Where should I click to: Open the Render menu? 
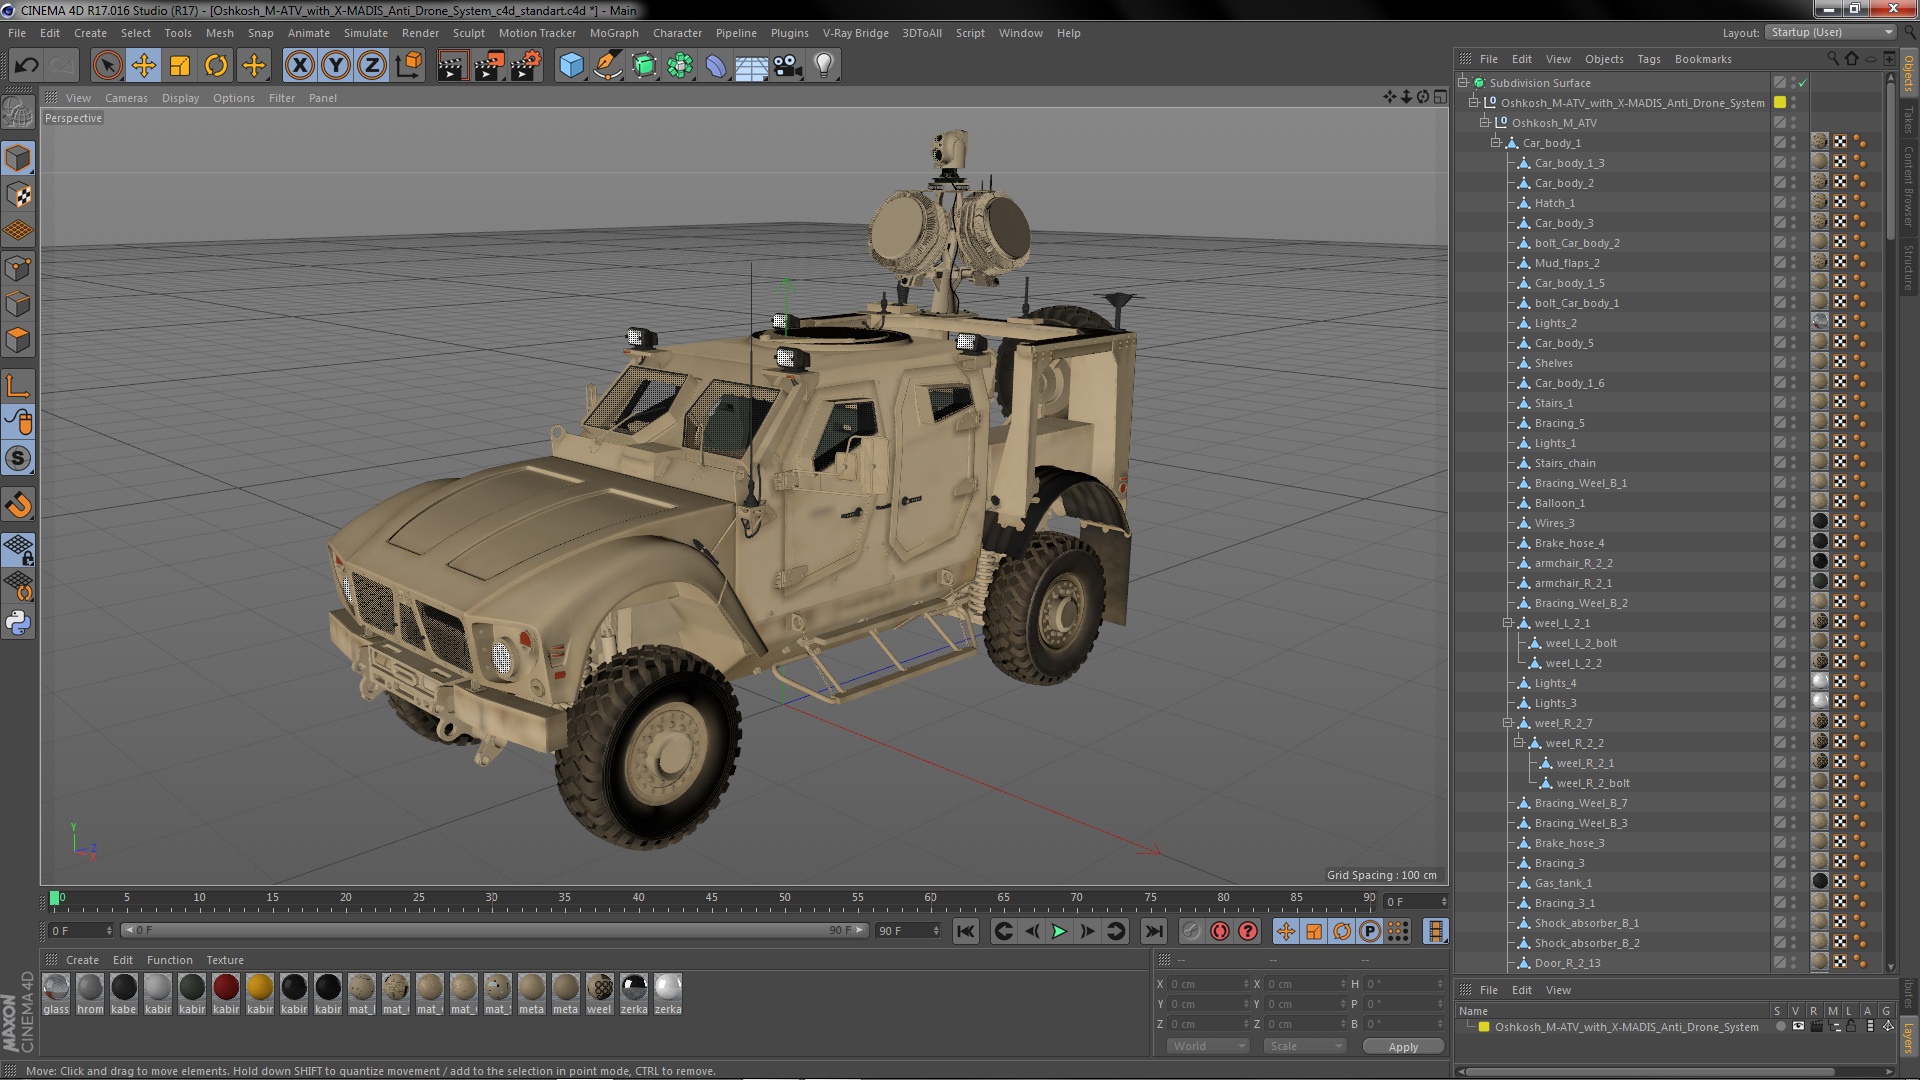(x=420, y=33)
